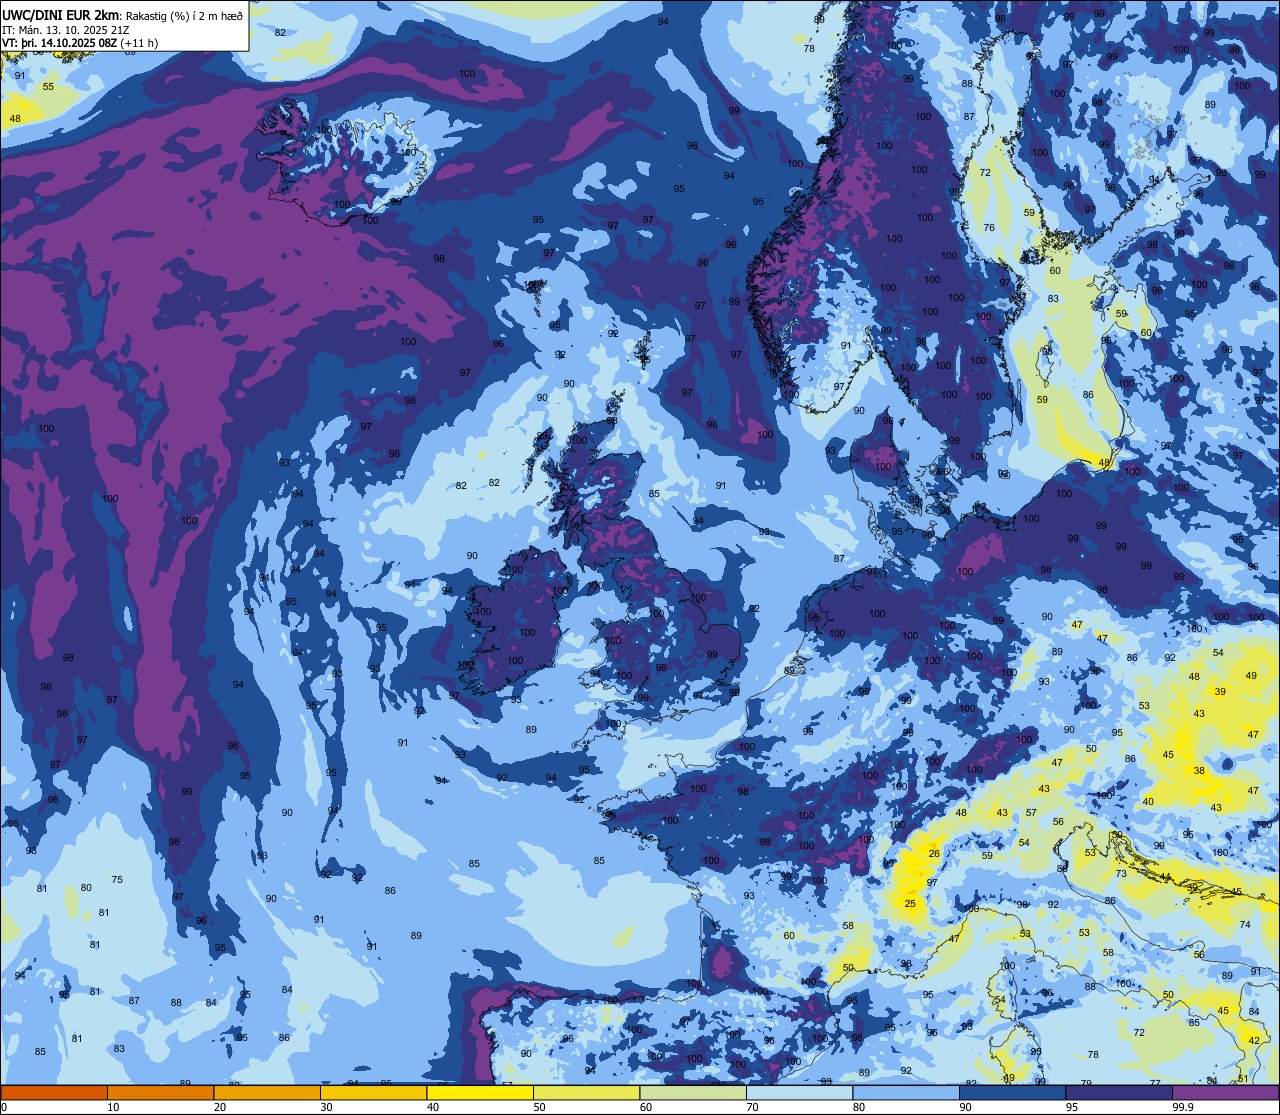This screenshot has width=1280, height=1115.
Task: Click the purple above-99.9 legend swatch
Action: [x=1225, y=1092]
